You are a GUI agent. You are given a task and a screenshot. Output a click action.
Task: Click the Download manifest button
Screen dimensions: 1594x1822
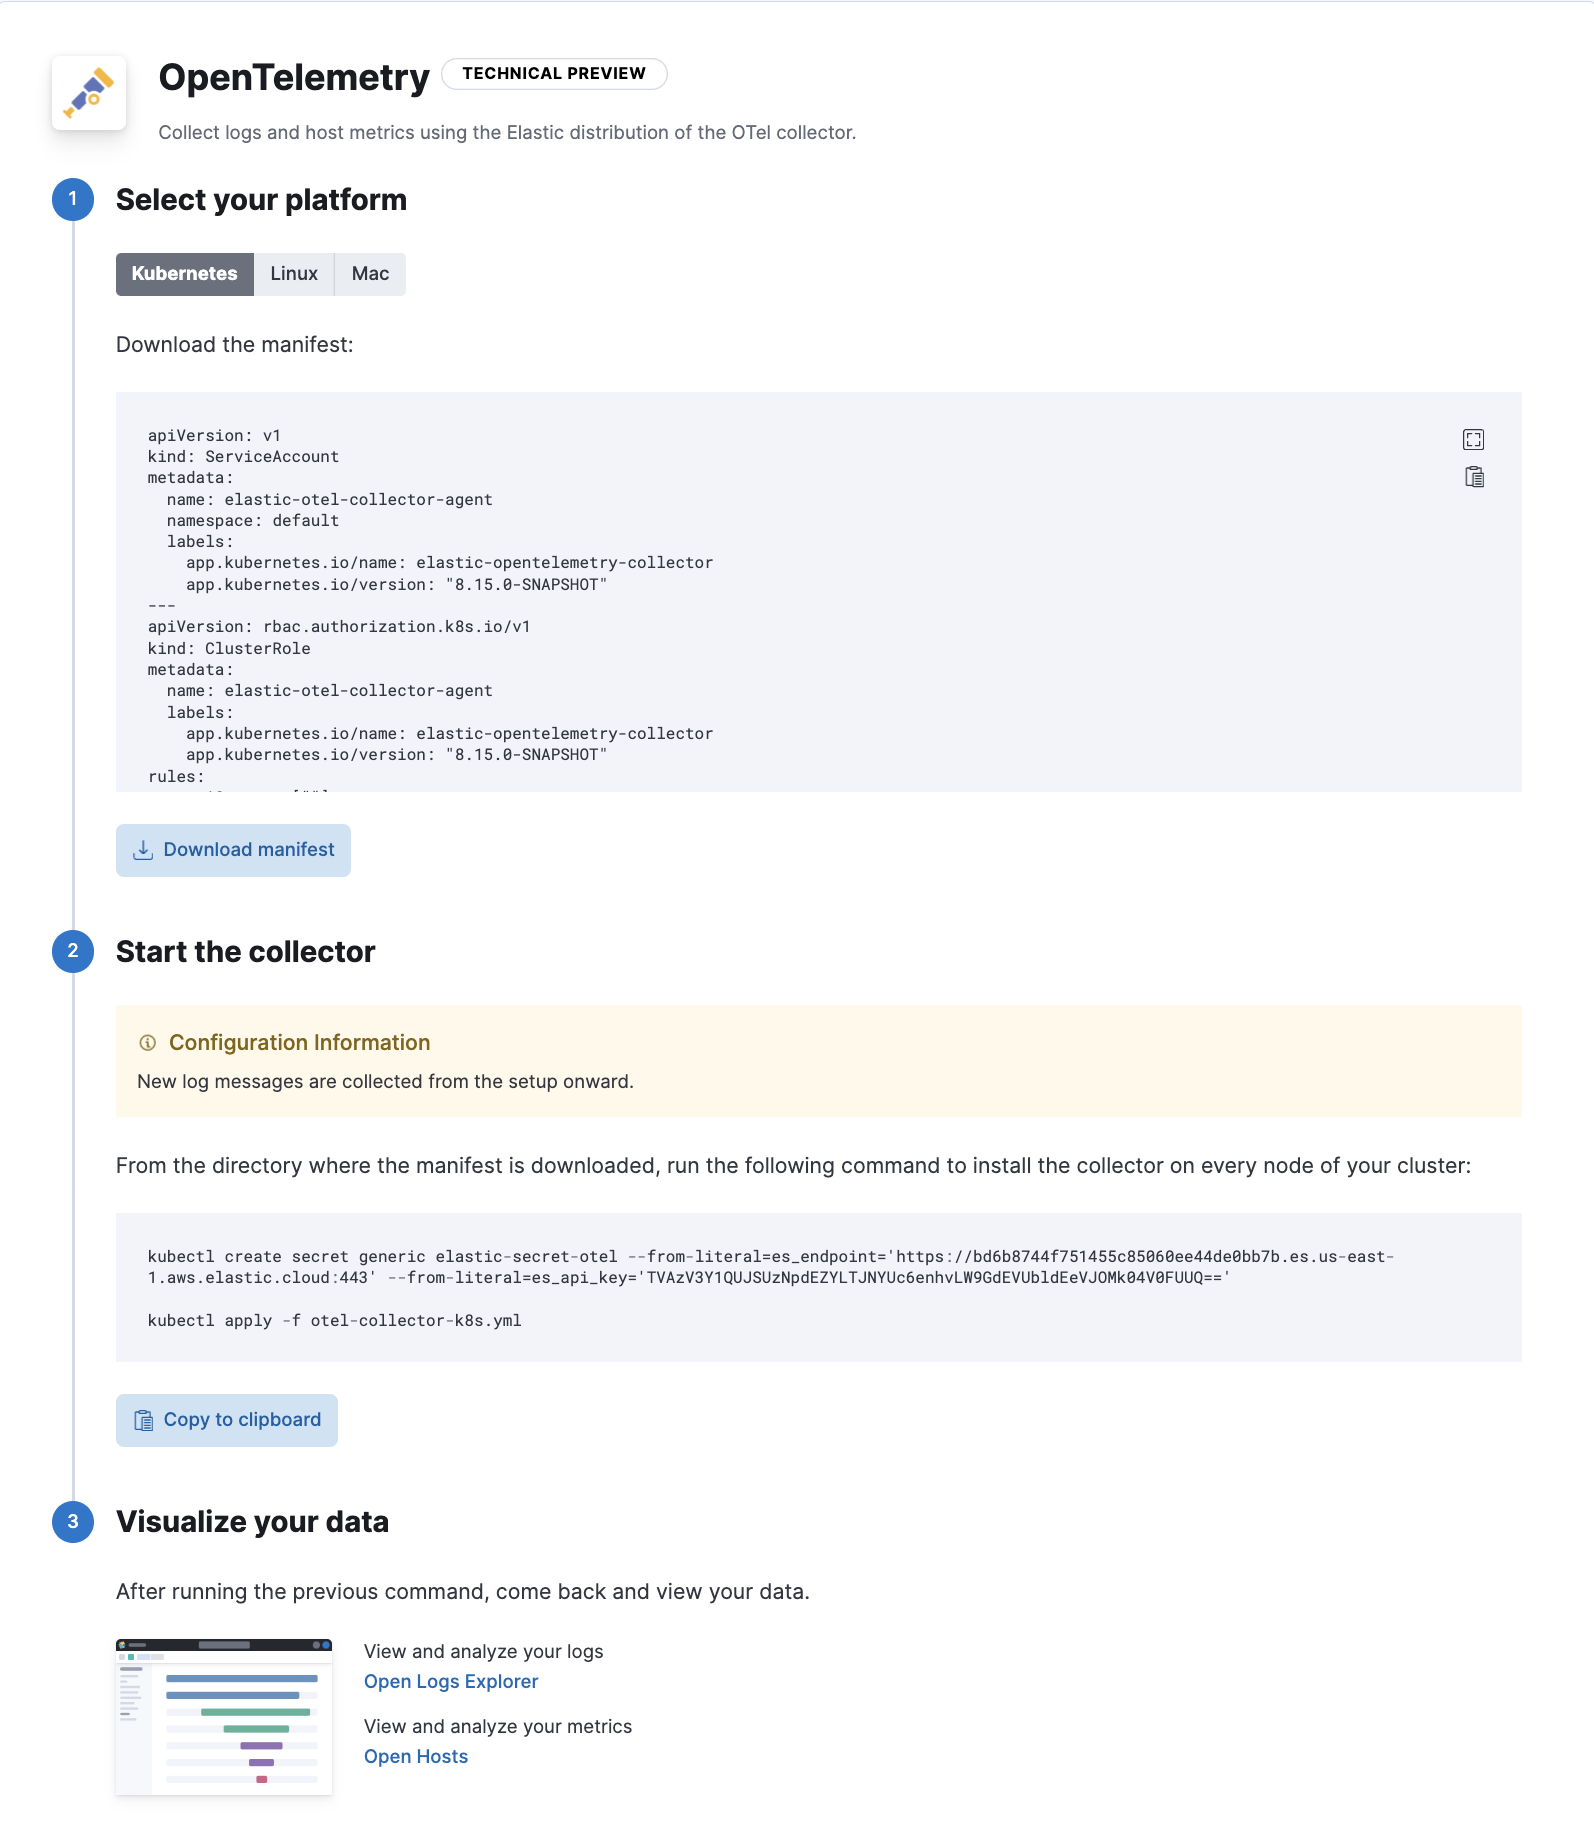pyautogui.click(x=234, y=850)
